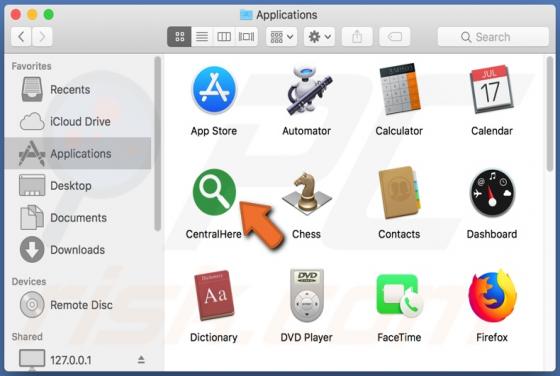Open iCloud Drive in the sidebar

78,121
